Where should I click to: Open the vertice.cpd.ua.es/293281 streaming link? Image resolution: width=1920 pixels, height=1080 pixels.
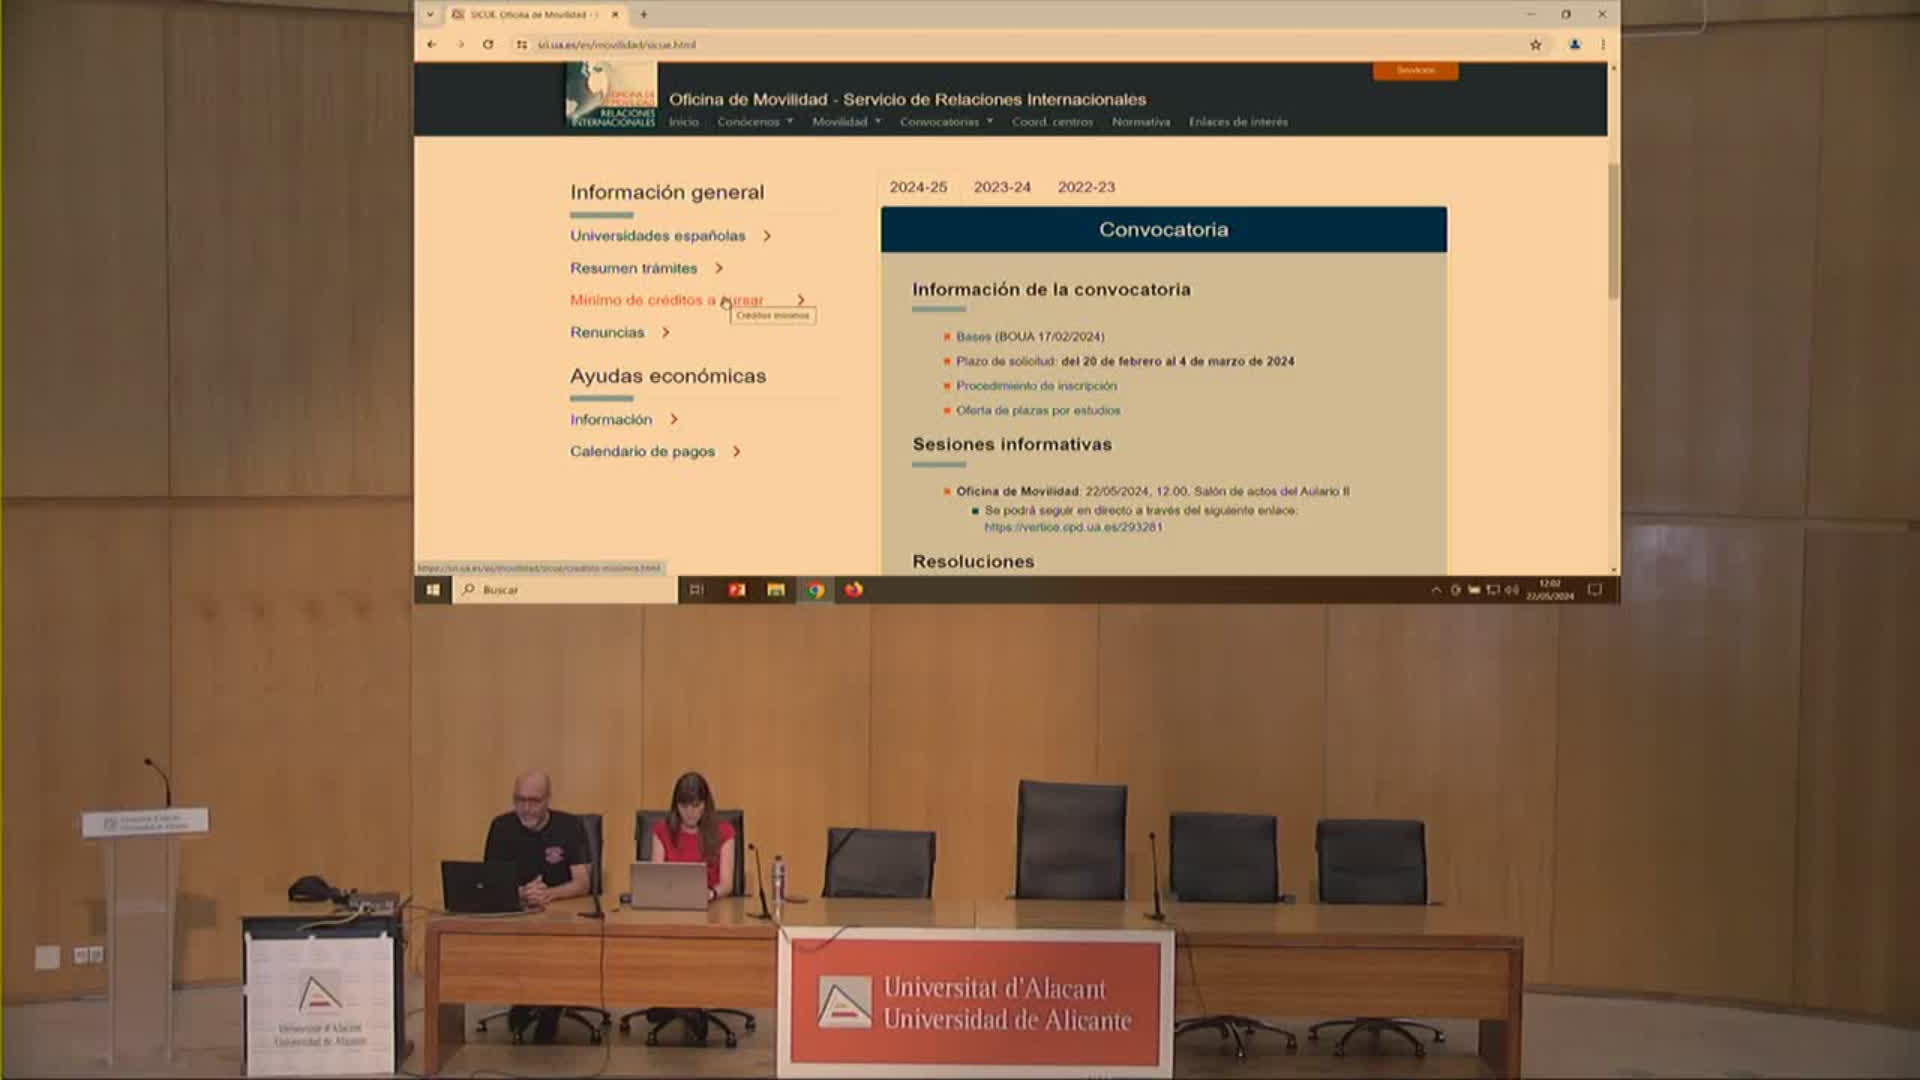[1073, 527]
